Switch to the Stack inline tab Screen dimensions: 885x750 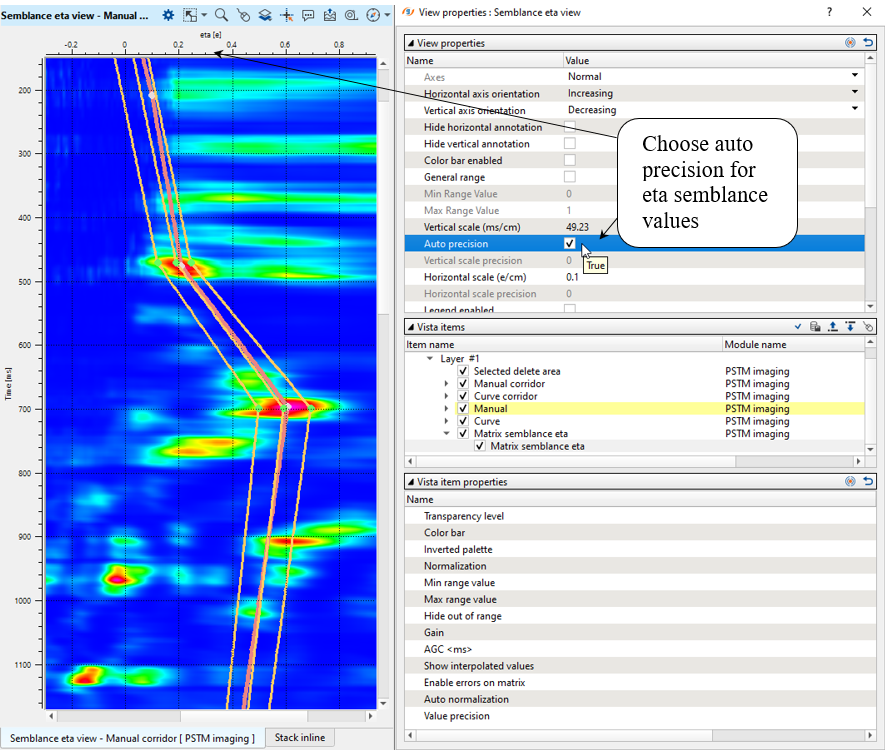coord(301,738)
